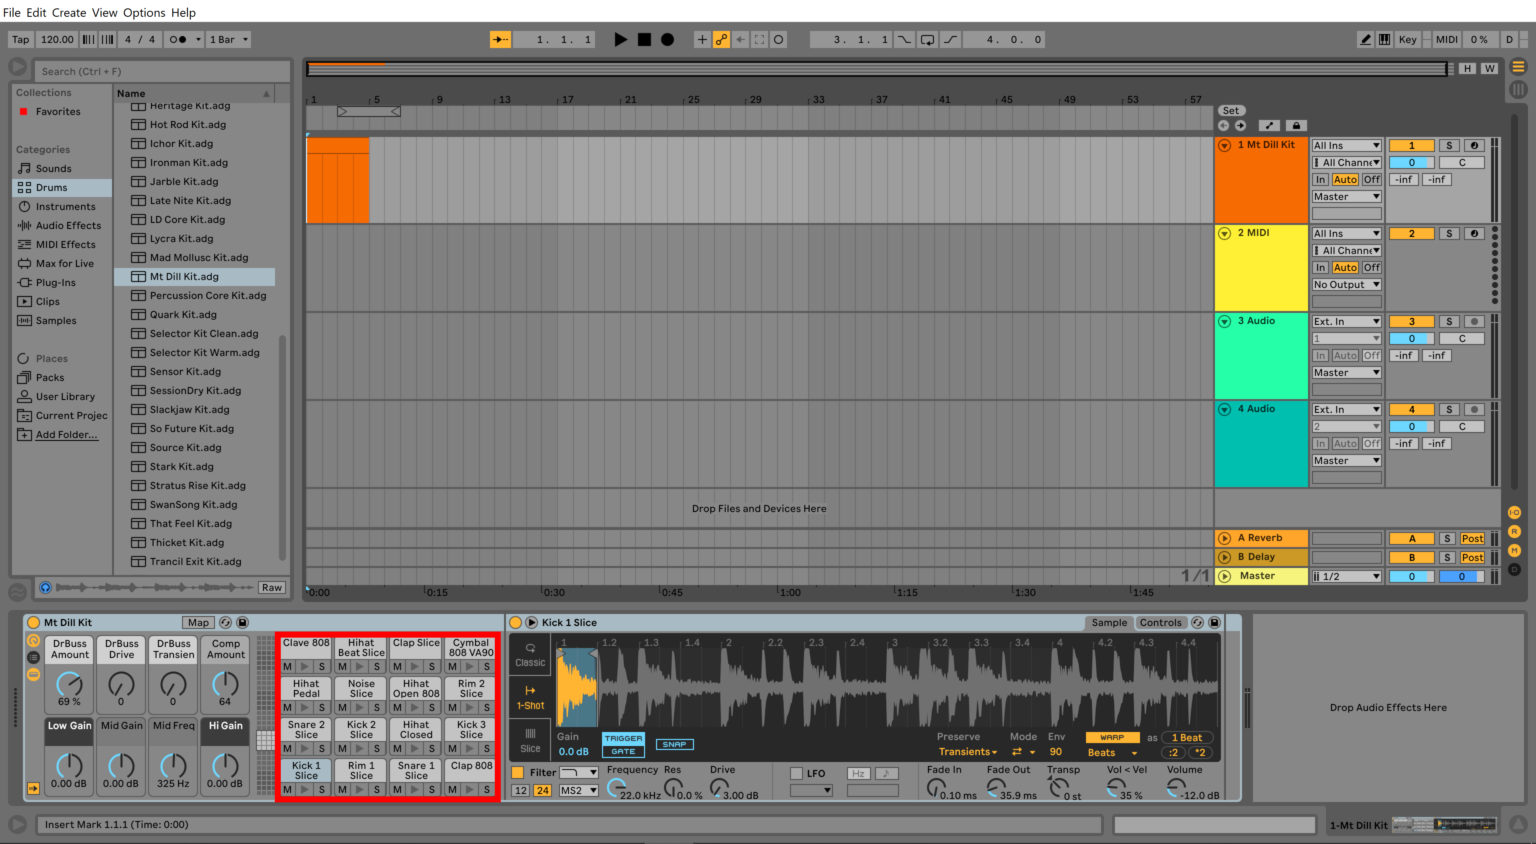Viewport: 1536px width, 844px height.
Task: Activate GATE mode below the Trigger button
Action: click(x=622, y=751)
